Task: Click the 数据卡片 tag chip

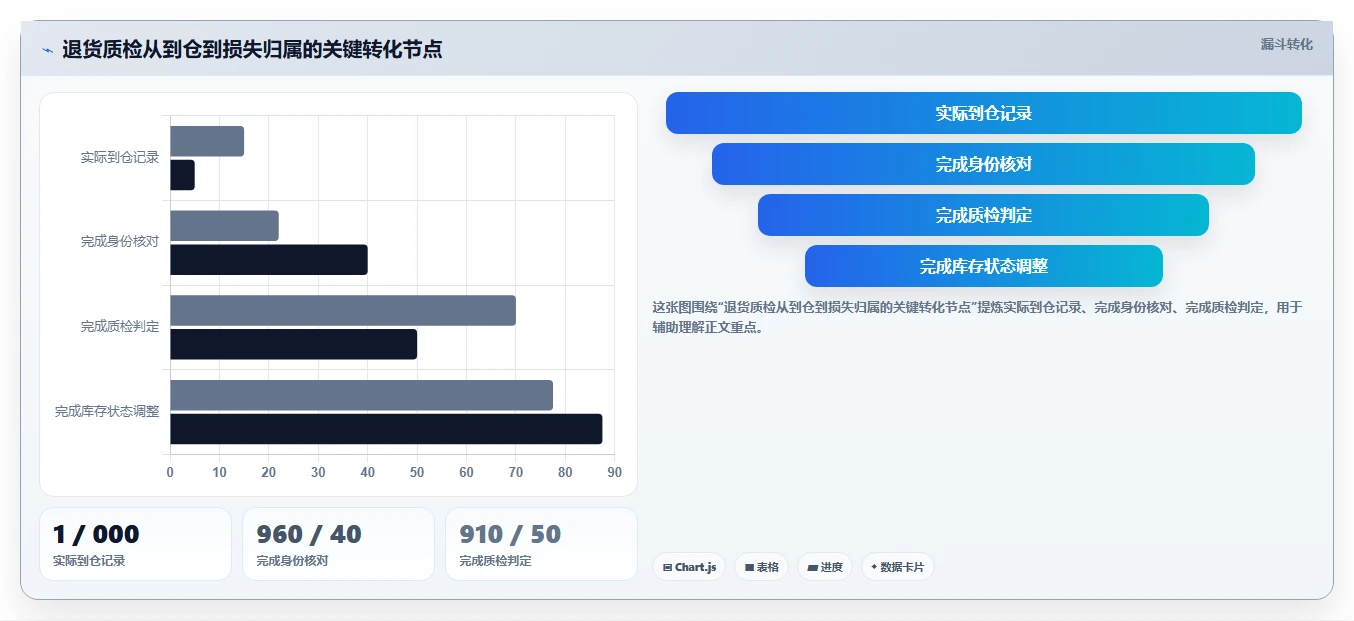Action: point(897,567)
